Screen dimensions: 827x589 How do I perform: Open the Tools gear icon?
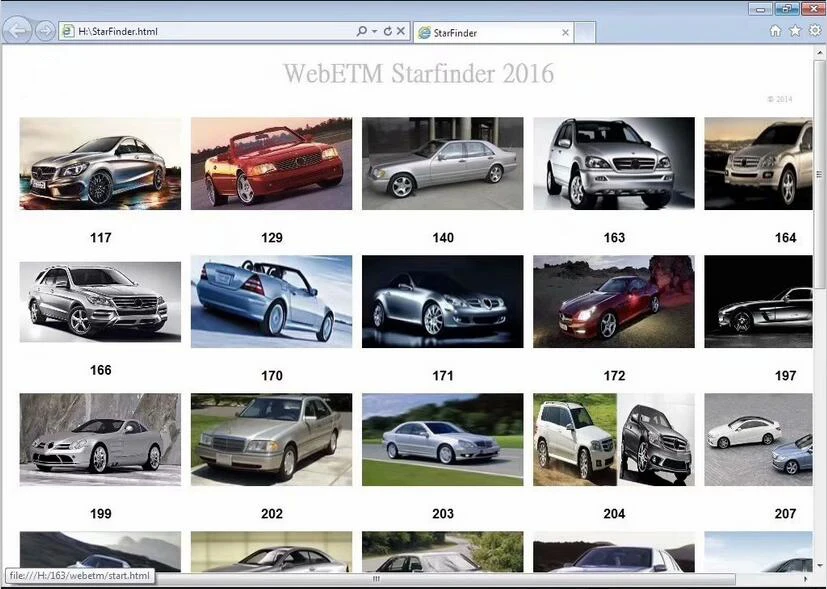(815, 31)
